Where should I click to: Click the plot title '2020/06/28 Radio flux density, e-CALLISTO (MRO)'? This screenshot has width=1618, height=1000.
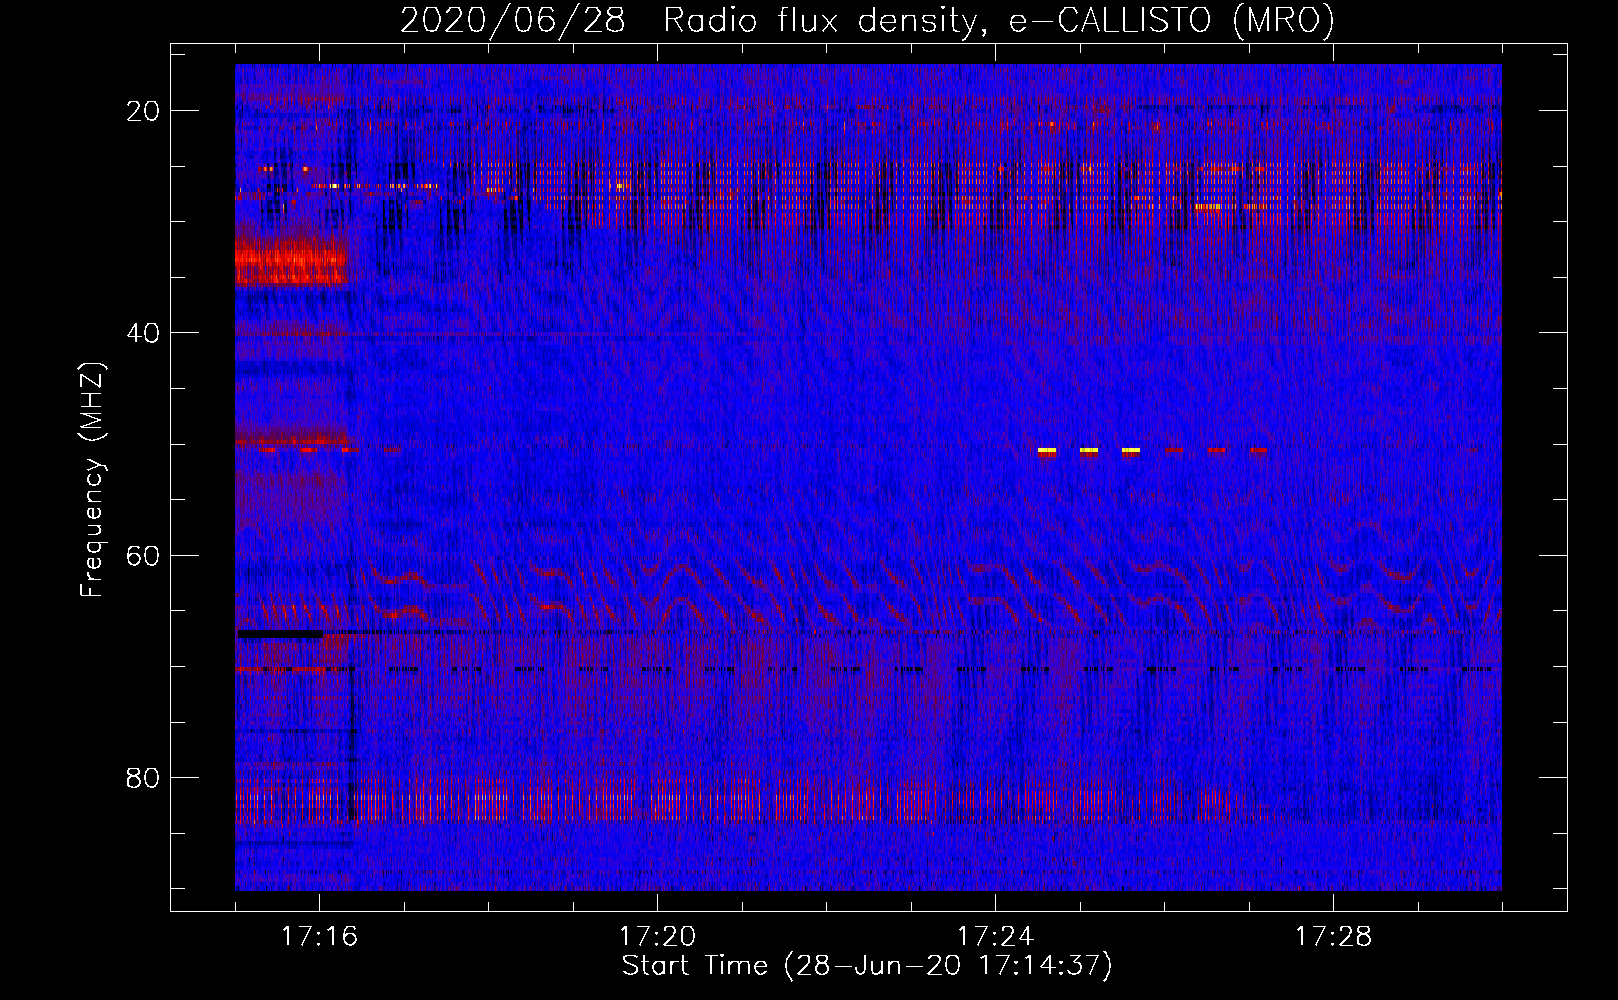pyautogui.click(x=867, y=20)
